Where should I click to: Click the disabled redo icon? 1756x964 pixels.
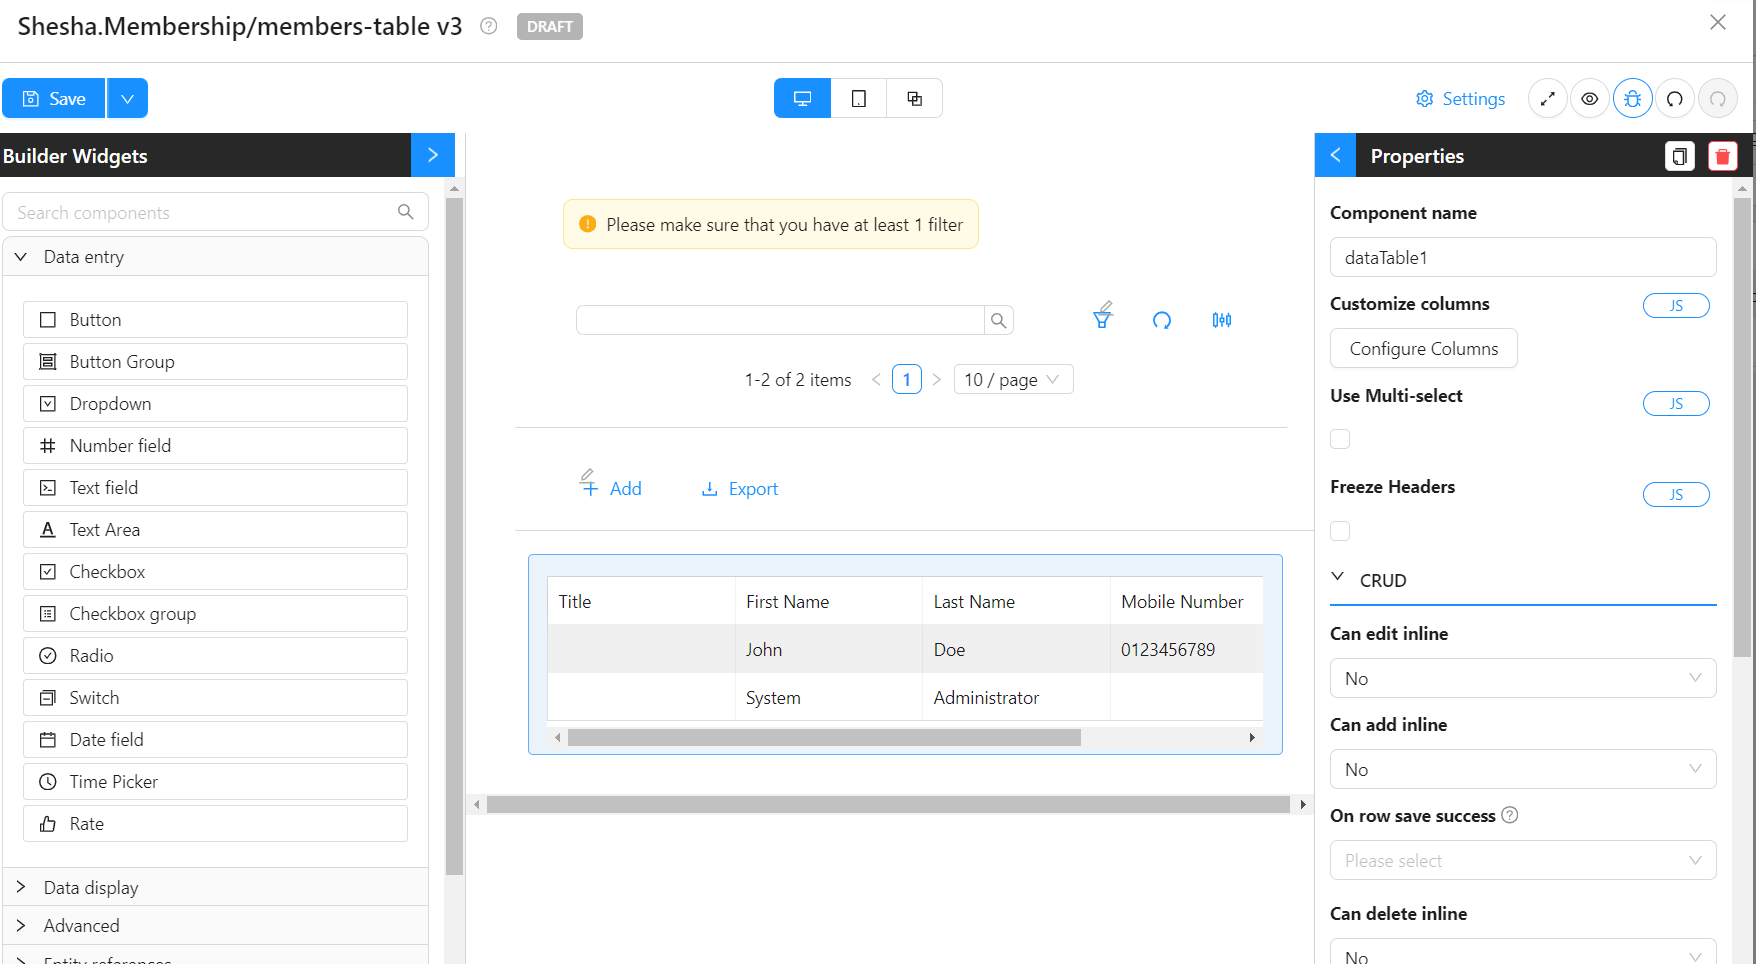[1717, 98]
